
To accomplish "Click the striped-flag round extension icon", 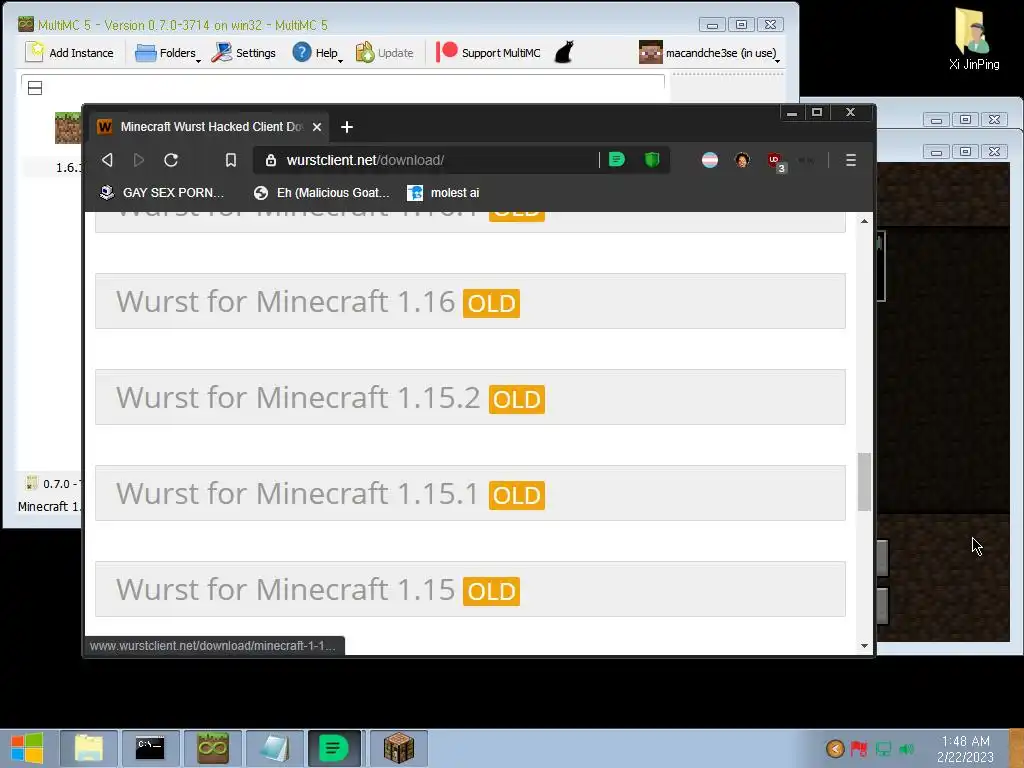I will click(710, 160).
